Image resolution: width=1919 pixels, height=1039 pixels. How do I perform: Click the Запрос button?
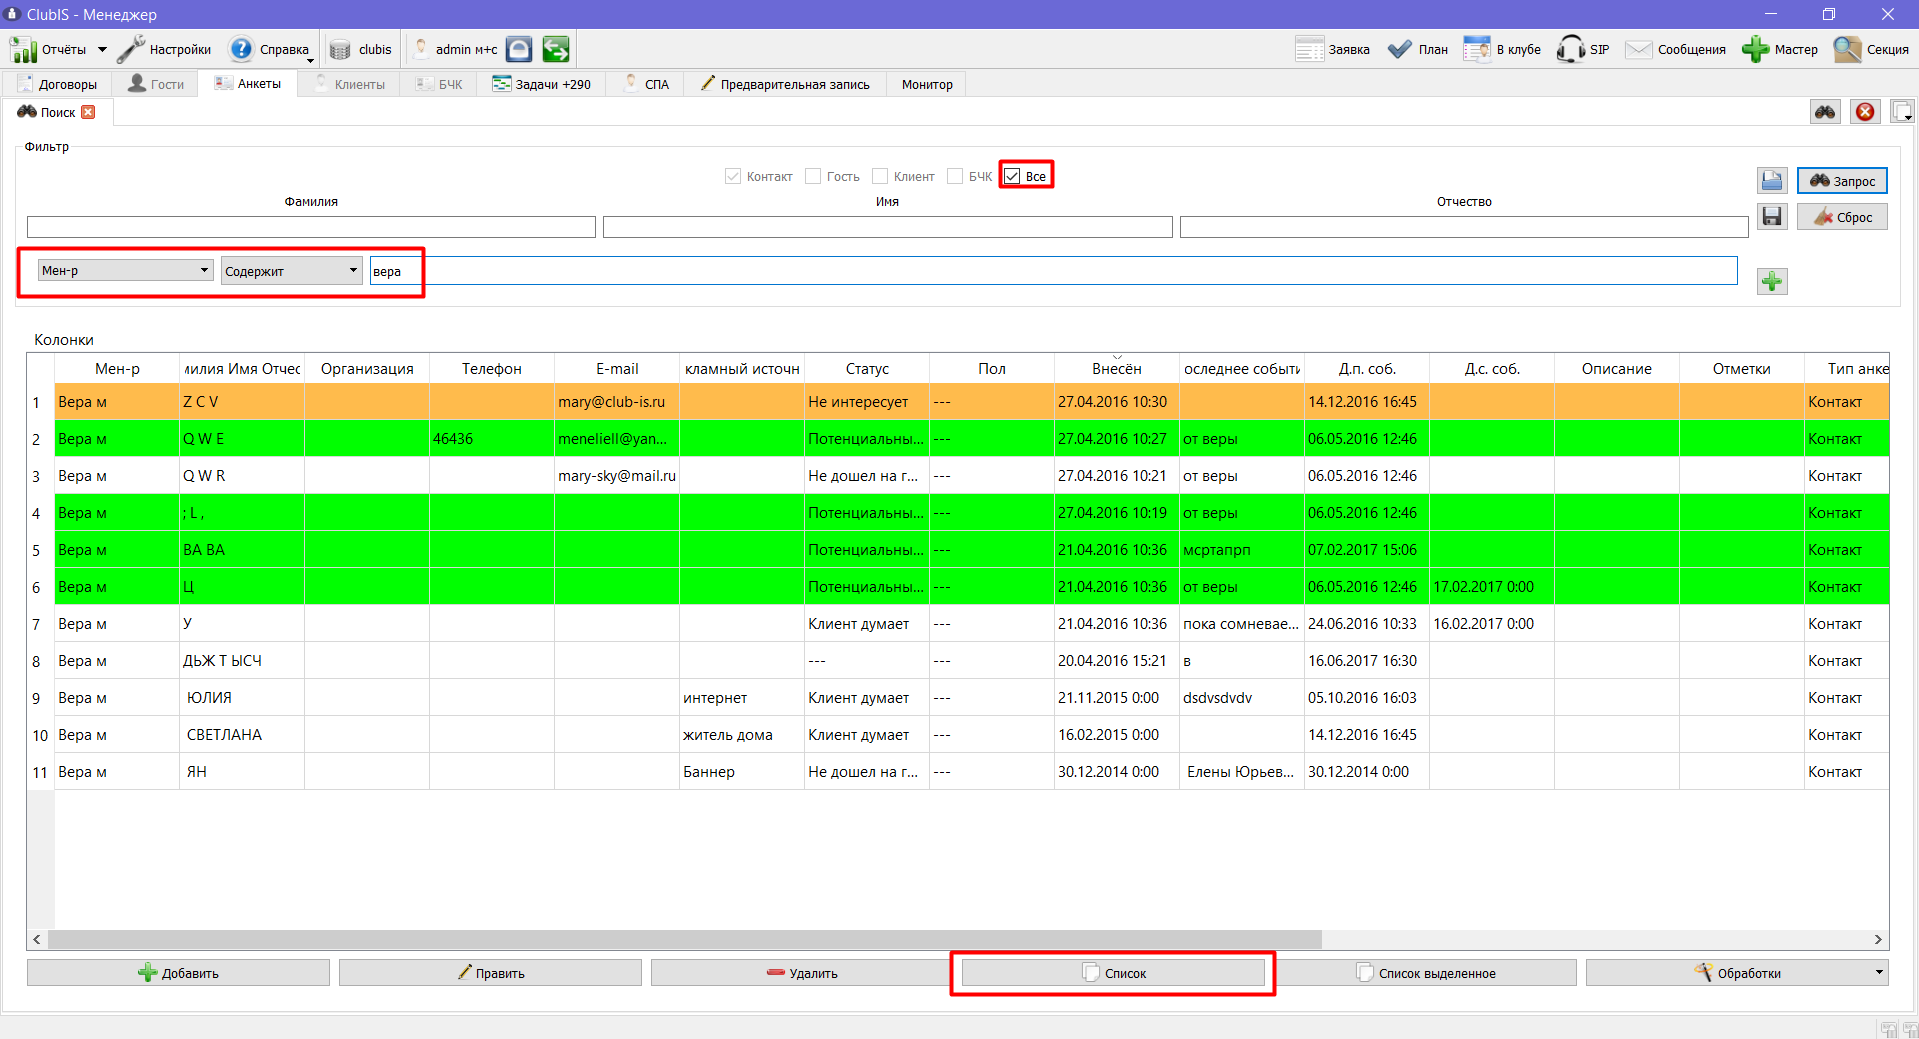1842,181
